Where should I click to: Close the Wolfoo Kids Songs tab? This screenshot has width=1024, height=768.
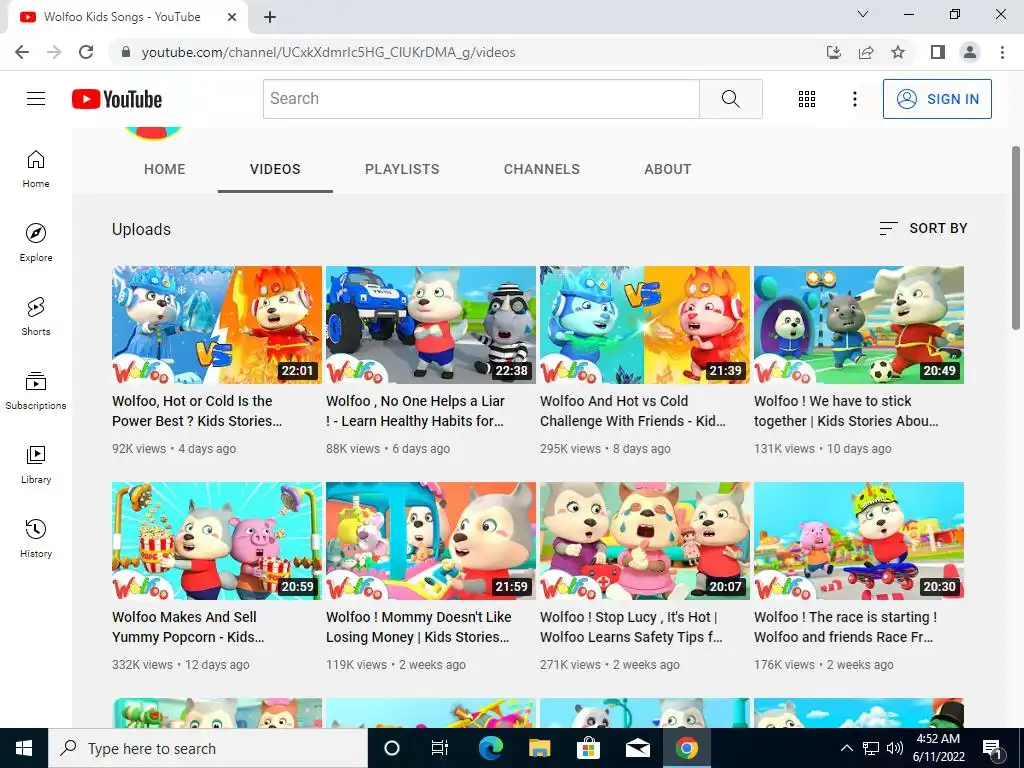(232, 17)
